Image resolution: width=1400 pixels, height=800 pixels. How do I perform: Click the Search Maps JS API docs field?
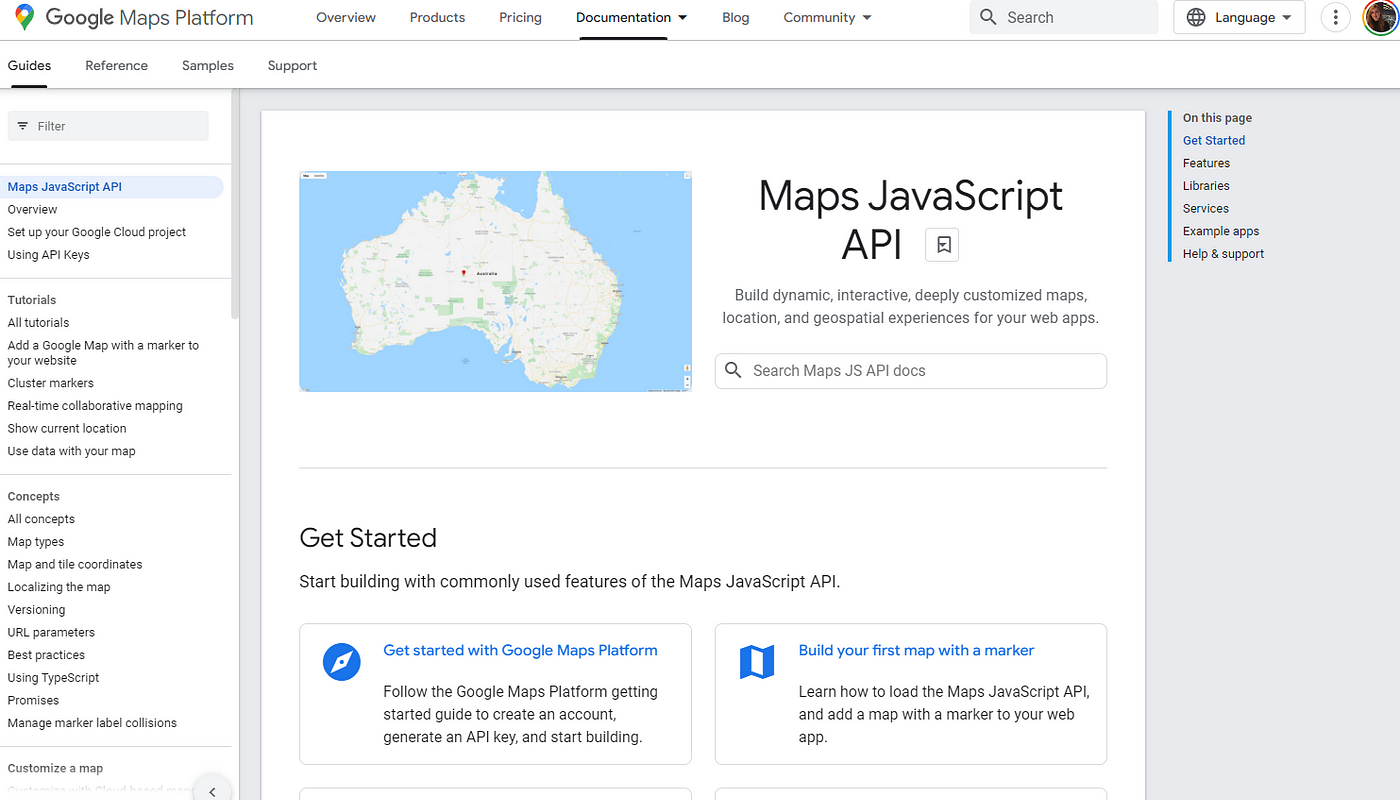[911, 370]
